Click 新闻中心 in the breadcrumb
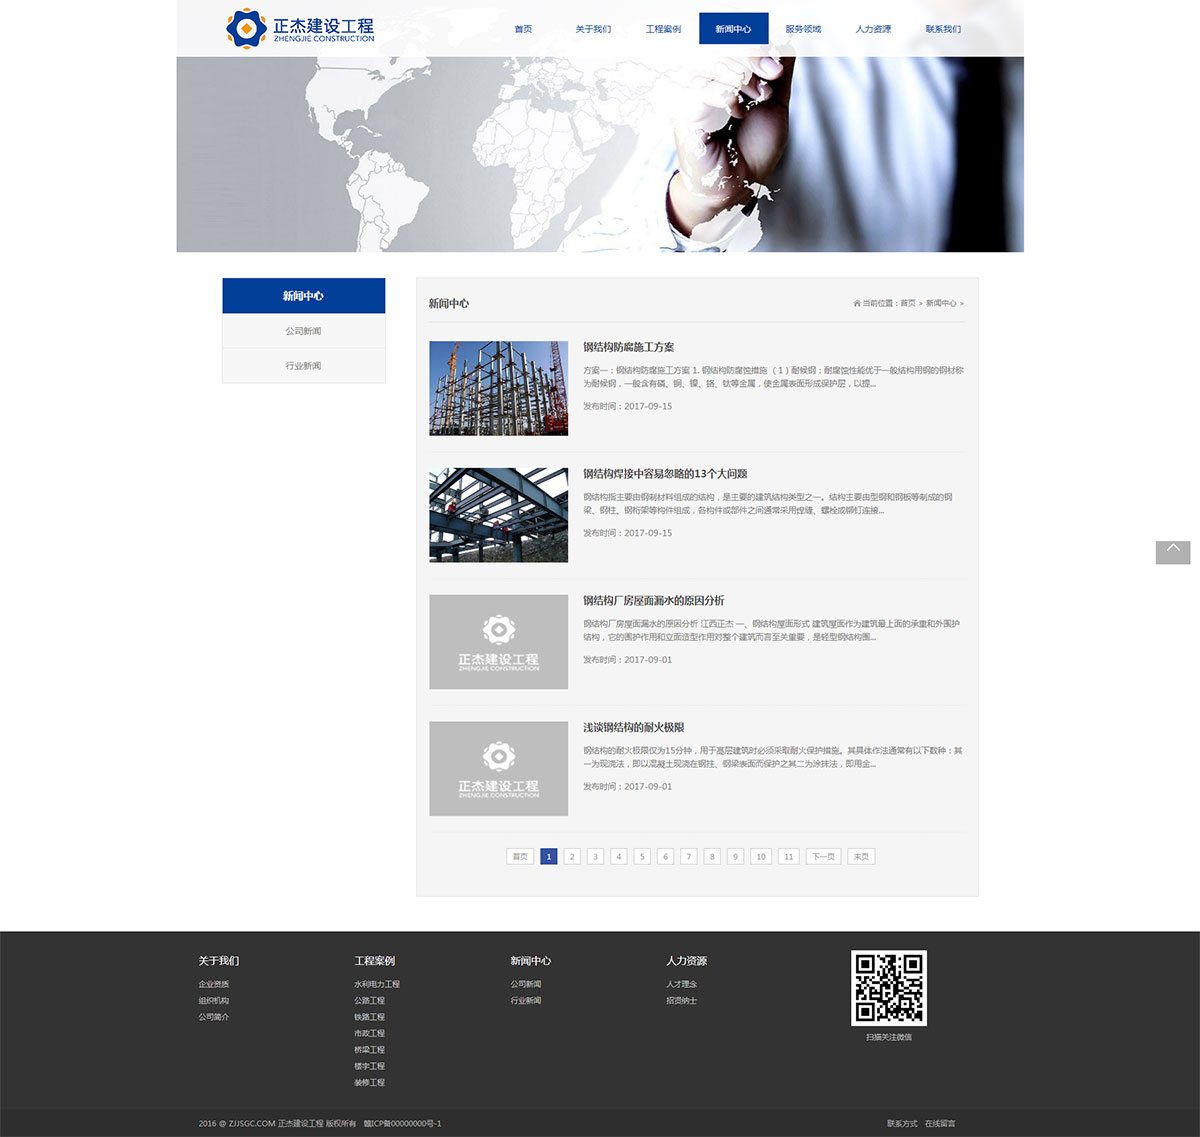 (941, 303)
